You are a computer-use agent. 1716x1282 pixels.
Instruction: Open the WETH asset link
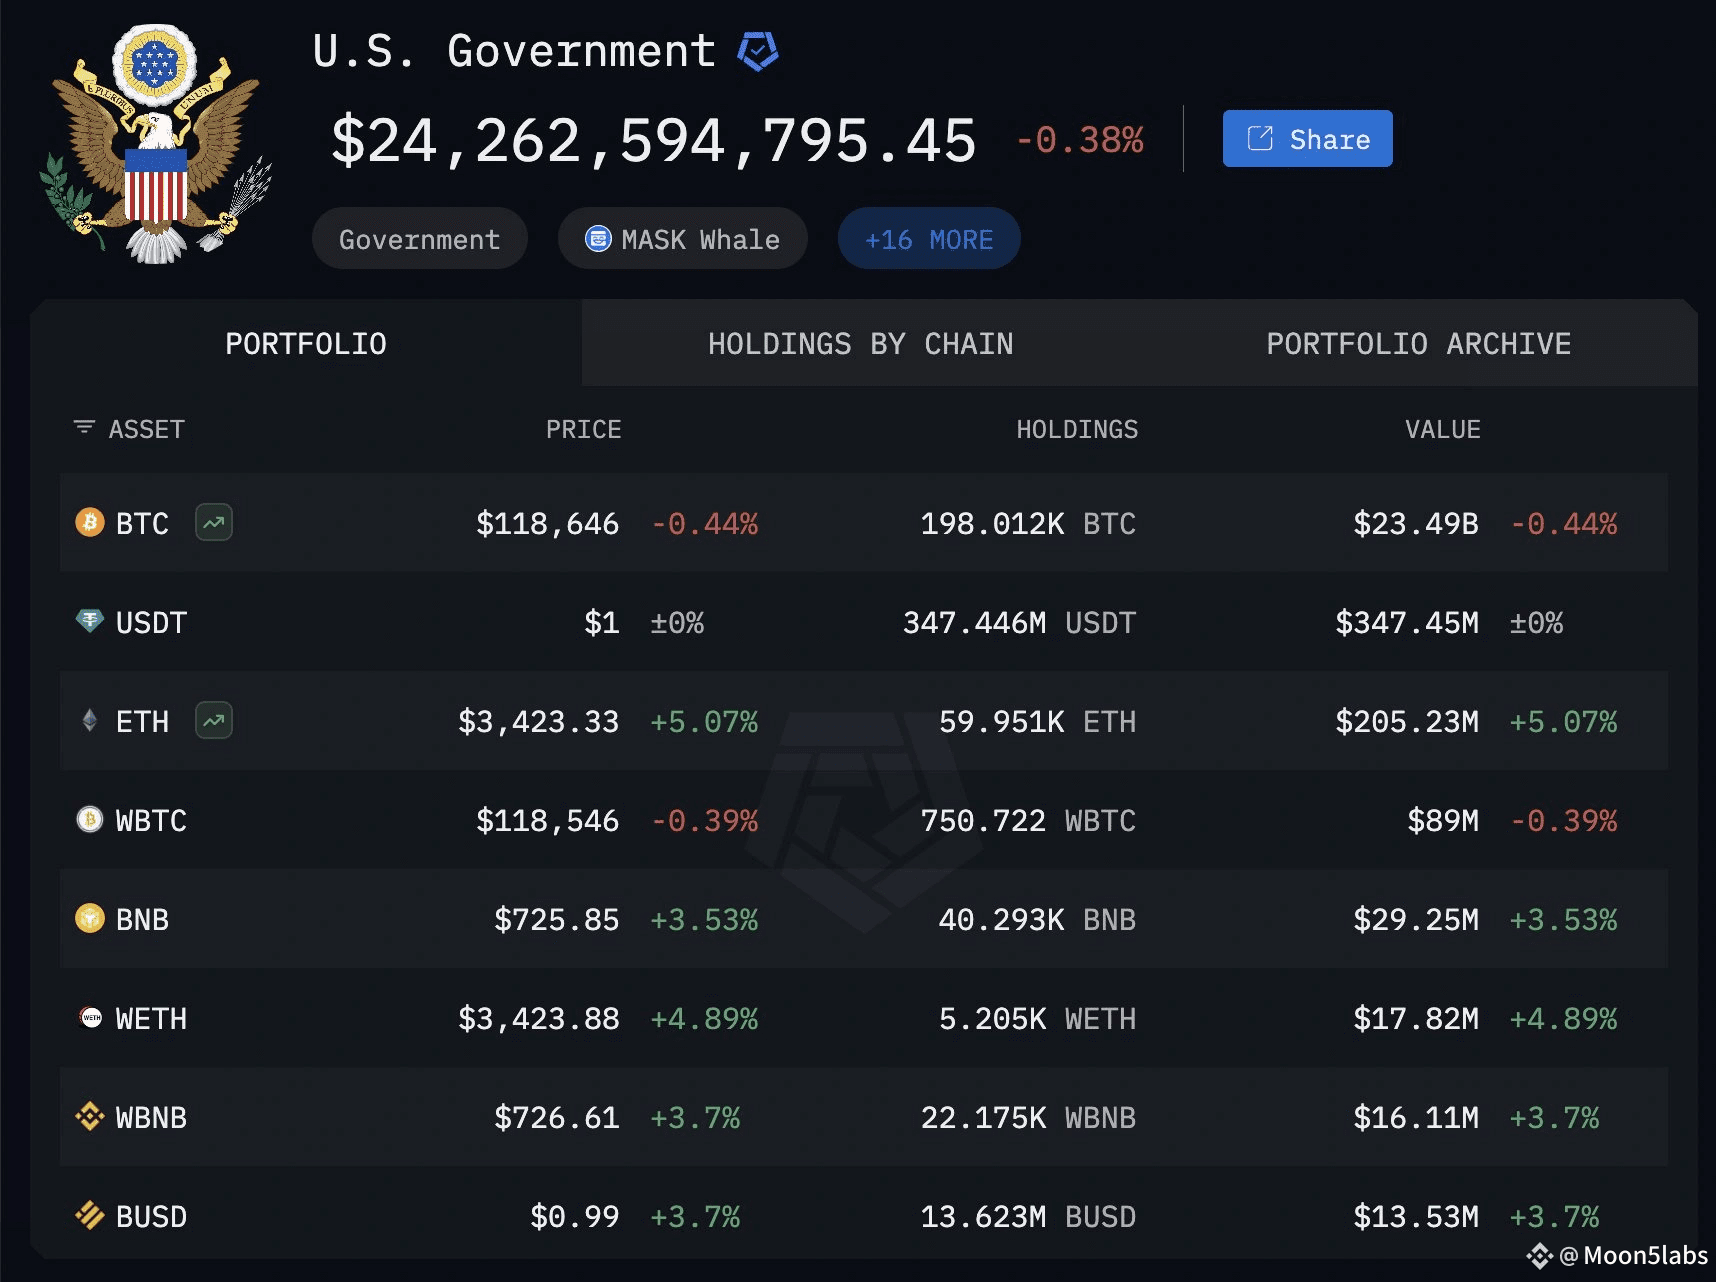coord(151,1018)
